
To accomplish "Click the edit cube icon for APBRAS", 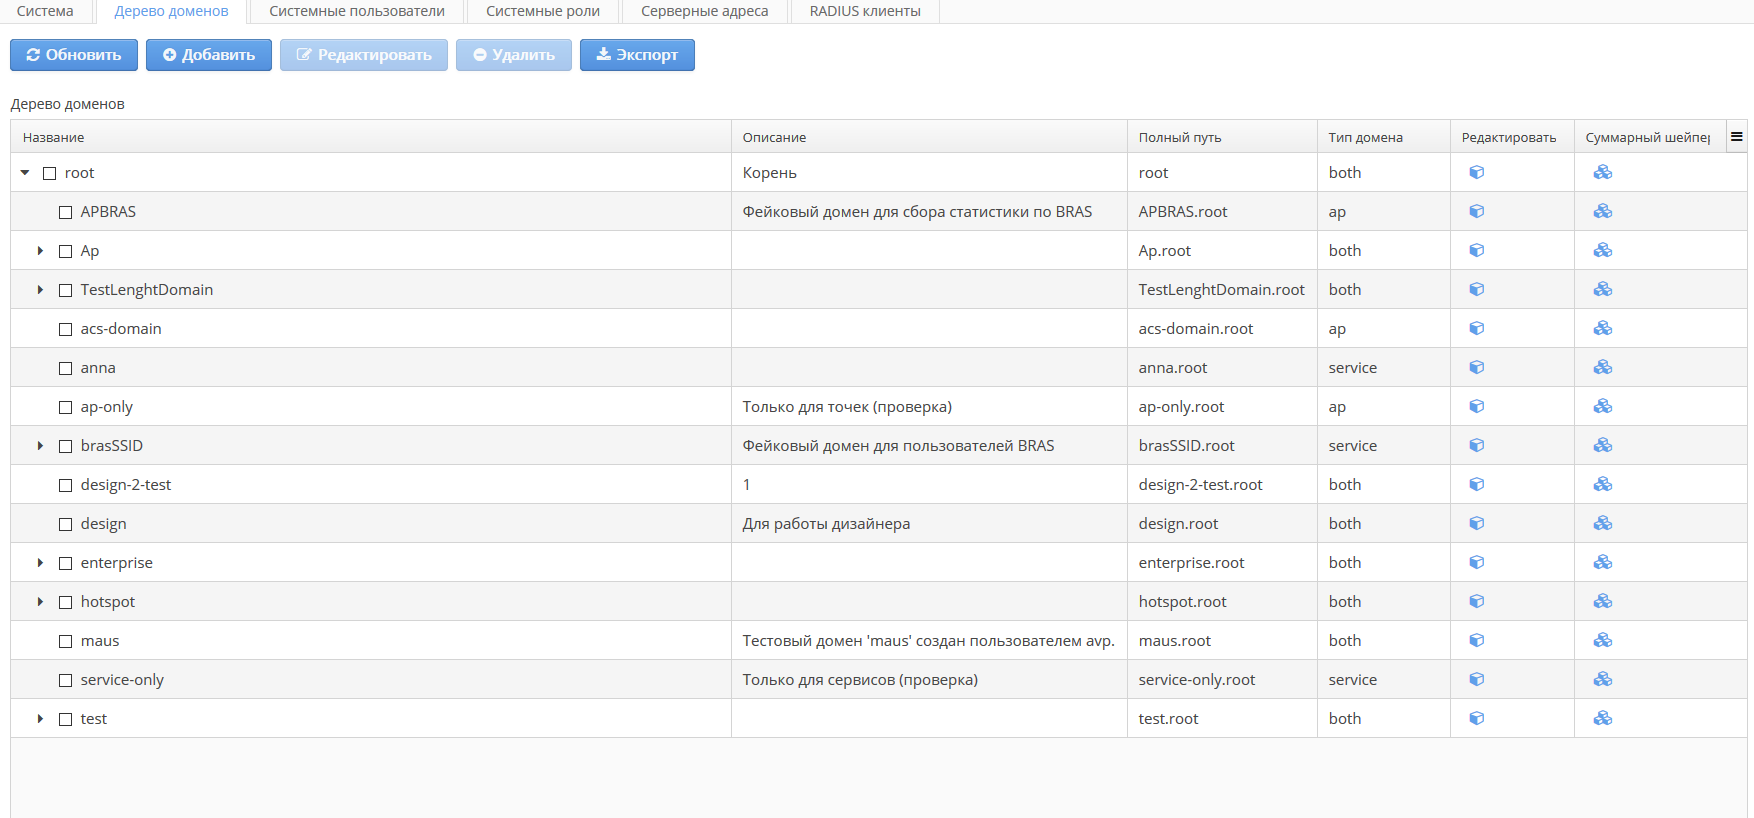I will (x=1476, y=211).
